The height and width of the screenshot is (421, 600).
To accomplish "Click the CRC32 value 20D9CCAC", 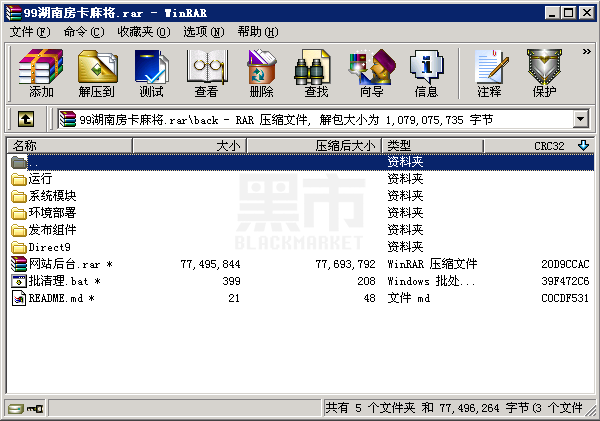I will (565, 264).
